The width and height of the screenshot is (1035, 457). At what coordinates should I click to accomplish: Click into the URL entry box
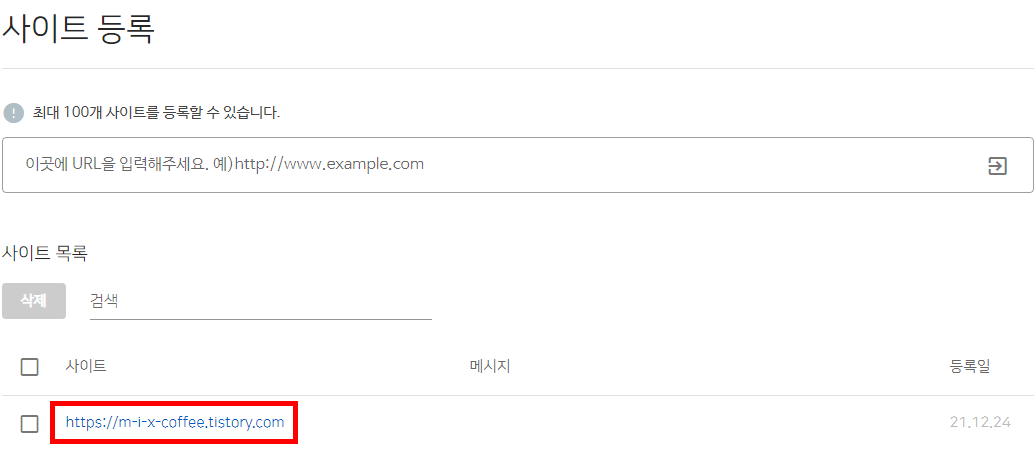518,165
